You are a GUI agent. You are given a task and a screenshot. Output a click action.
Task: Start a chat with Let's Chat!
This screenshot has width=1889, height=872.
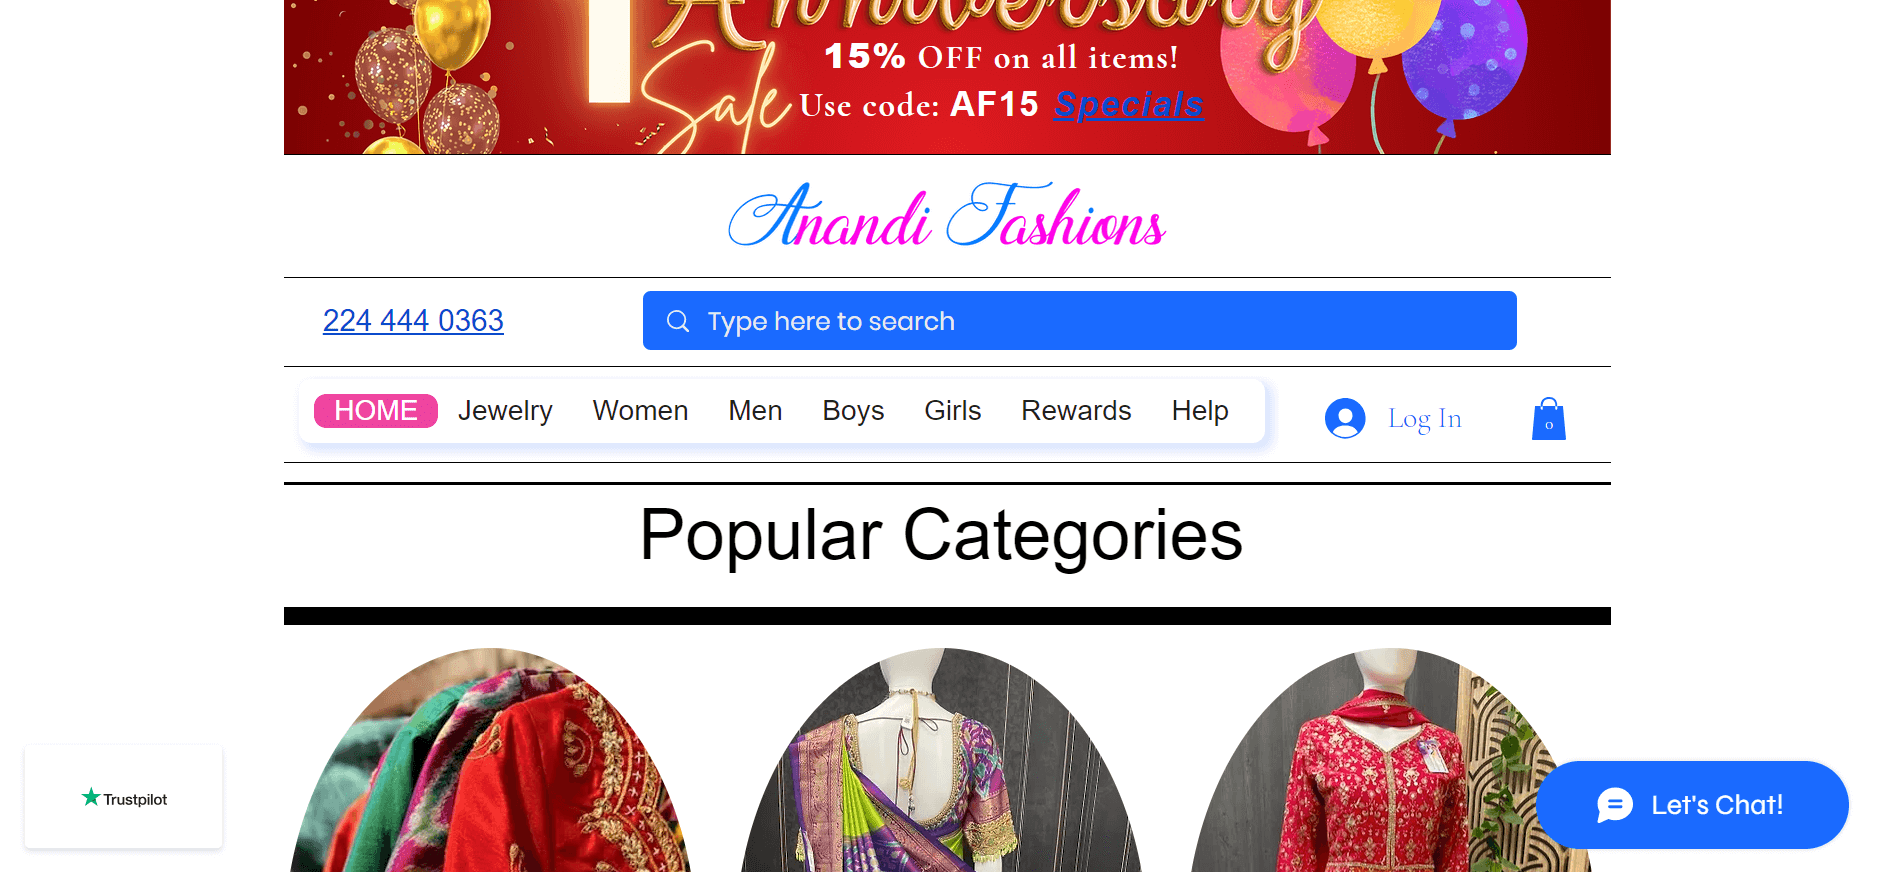tap(1692, 805)
